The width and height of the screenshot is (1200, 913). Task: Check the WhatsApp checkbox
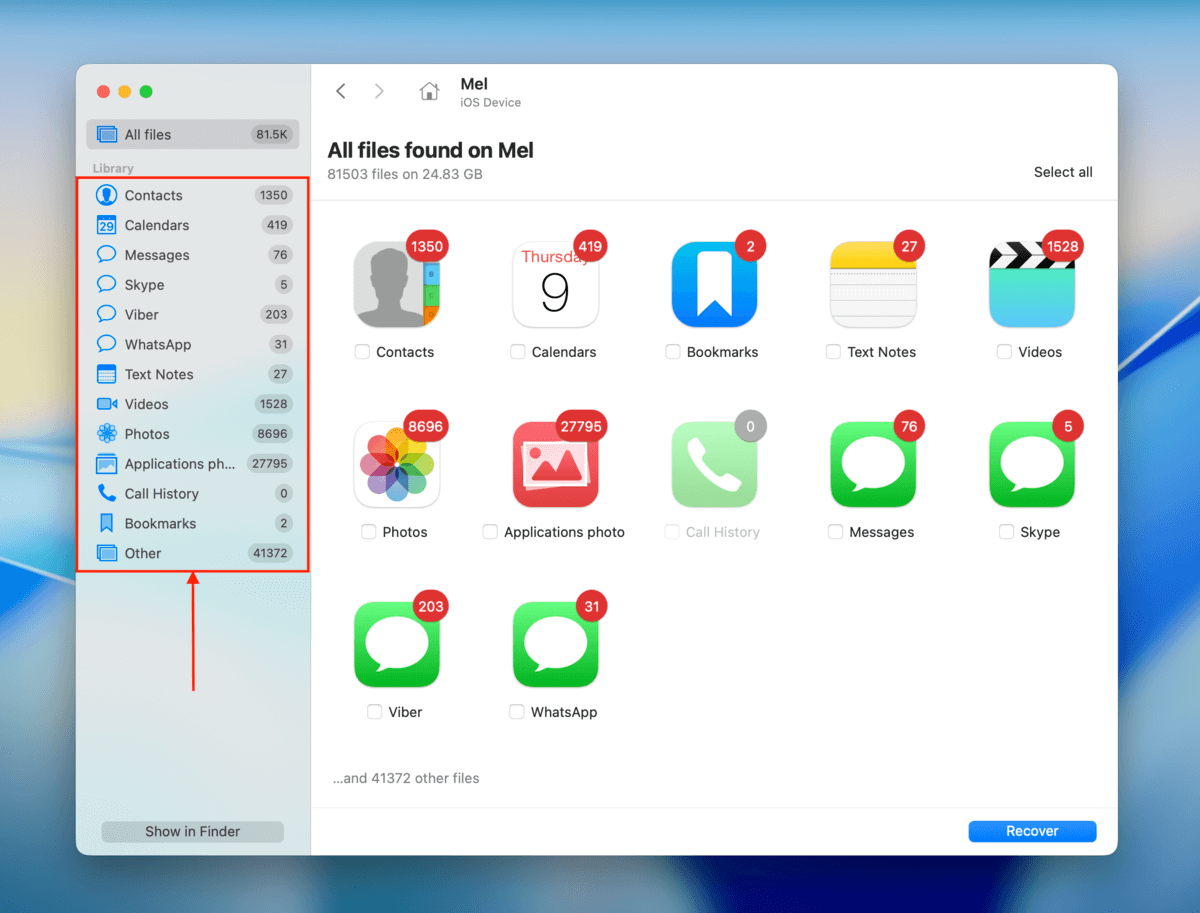(x=517, y=712)
